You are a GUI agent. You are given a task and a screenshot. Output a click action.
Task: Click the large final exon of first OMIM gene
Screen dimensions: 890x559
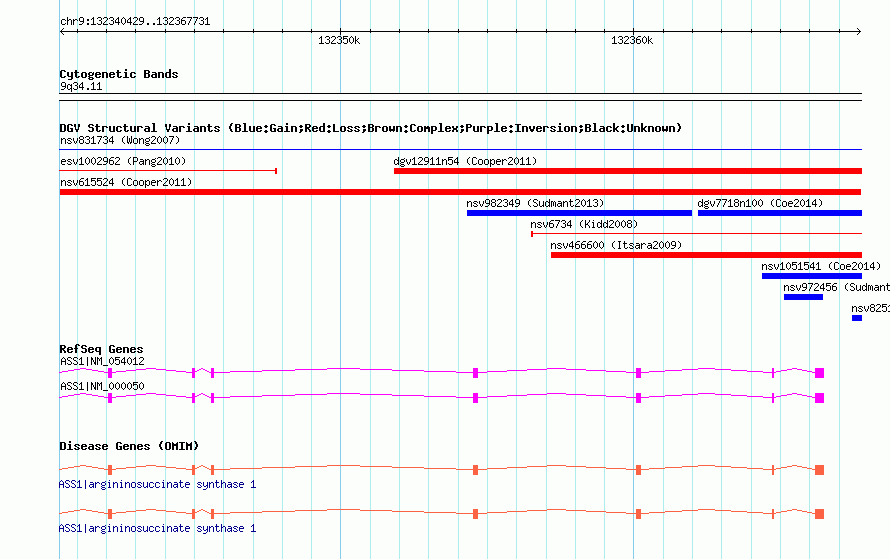pos(819,470)
